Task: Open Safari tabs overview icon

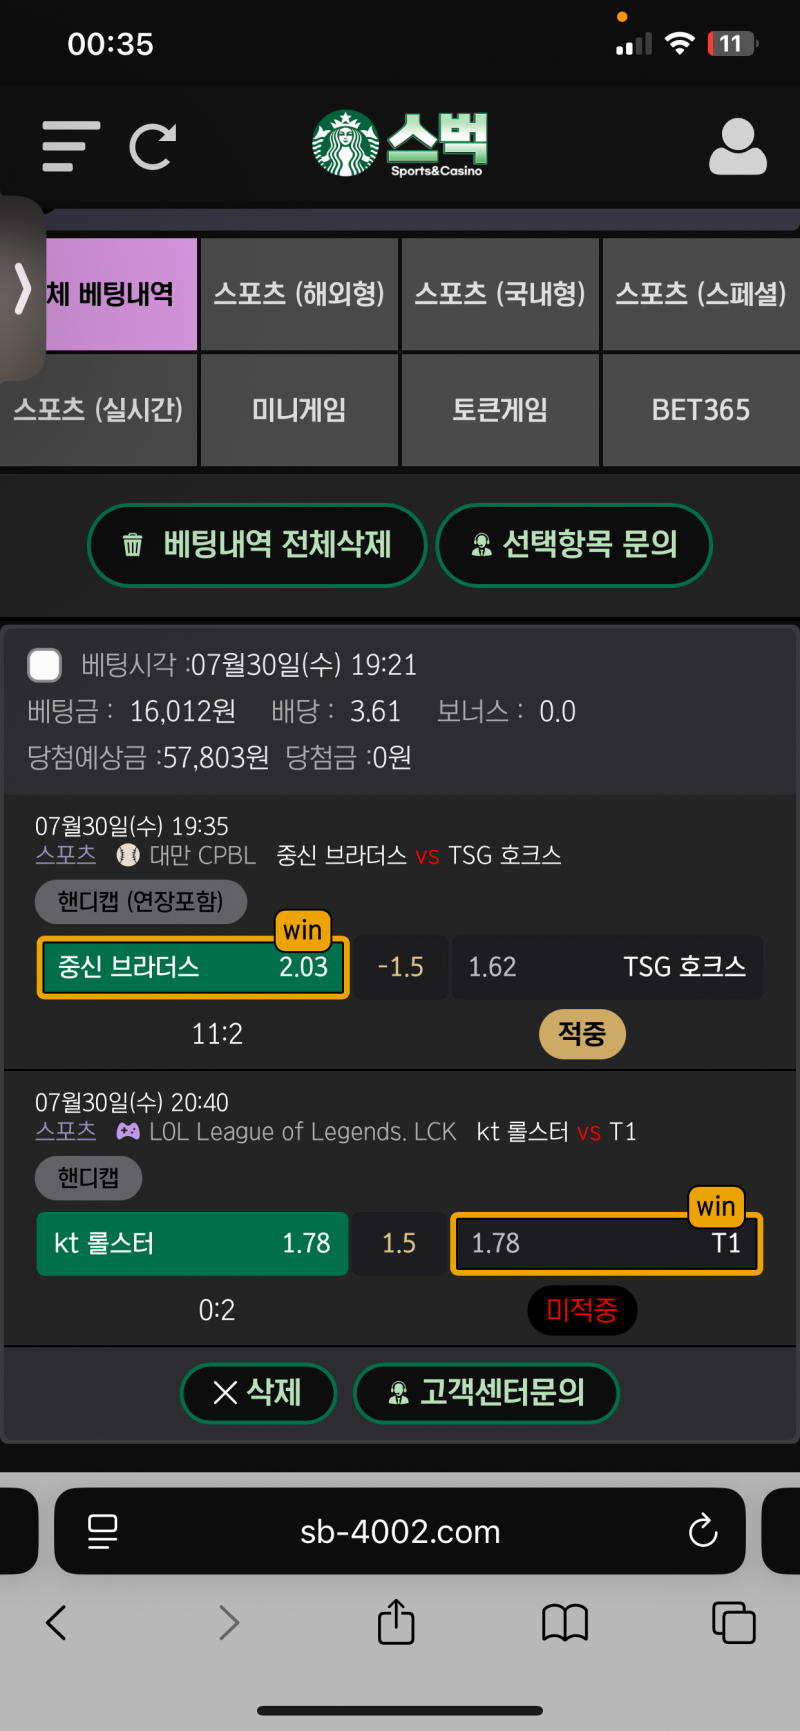Action: pyautogui.click(x=733, y=1622)
